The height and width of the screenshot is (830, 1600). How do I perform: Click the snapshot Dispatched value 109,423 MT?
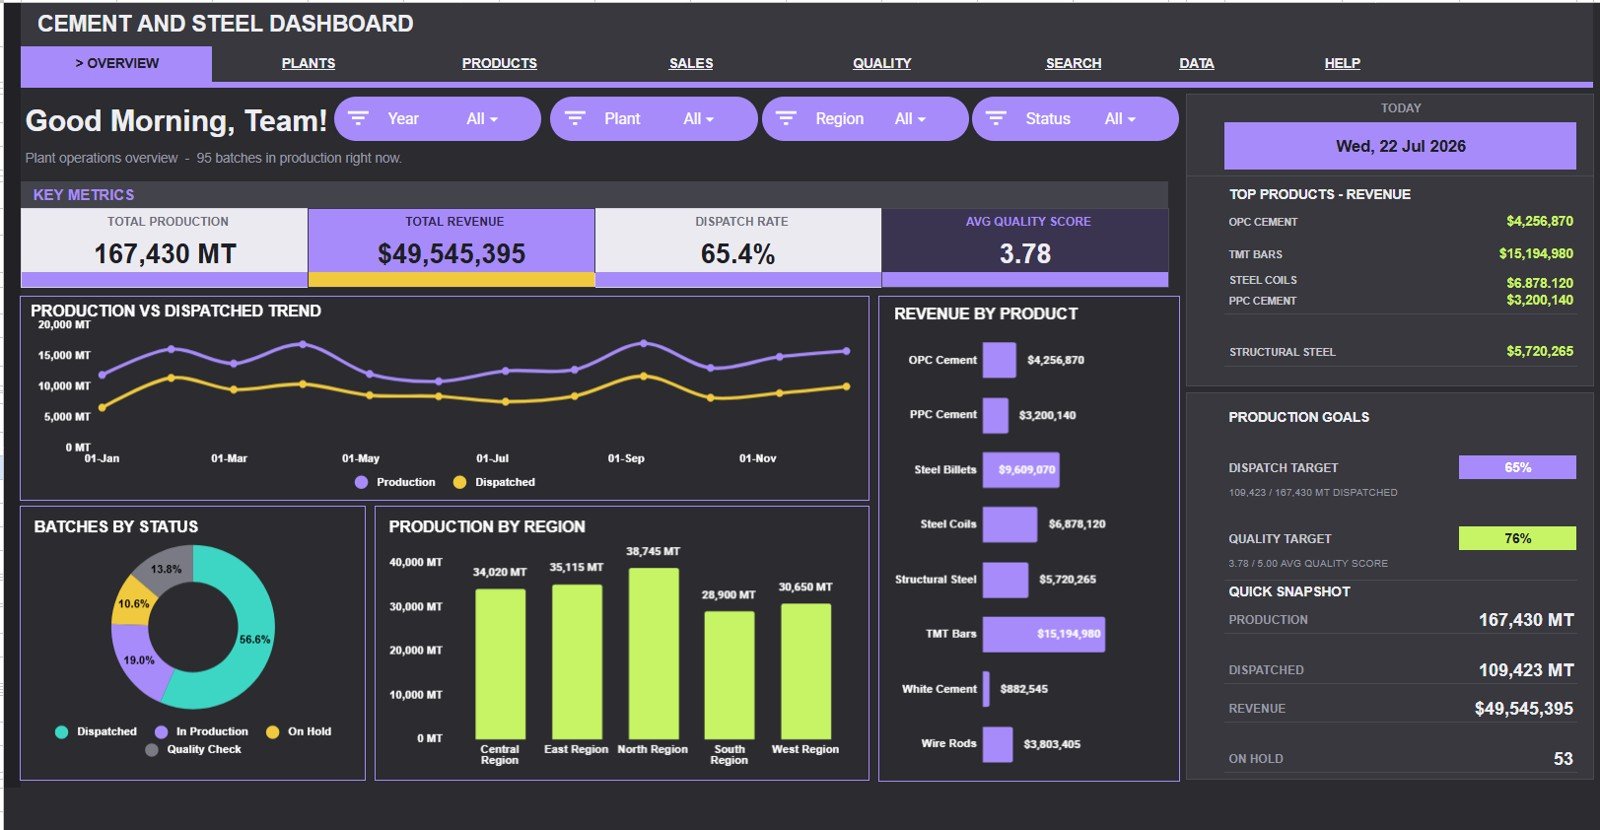pos(1526,670)
